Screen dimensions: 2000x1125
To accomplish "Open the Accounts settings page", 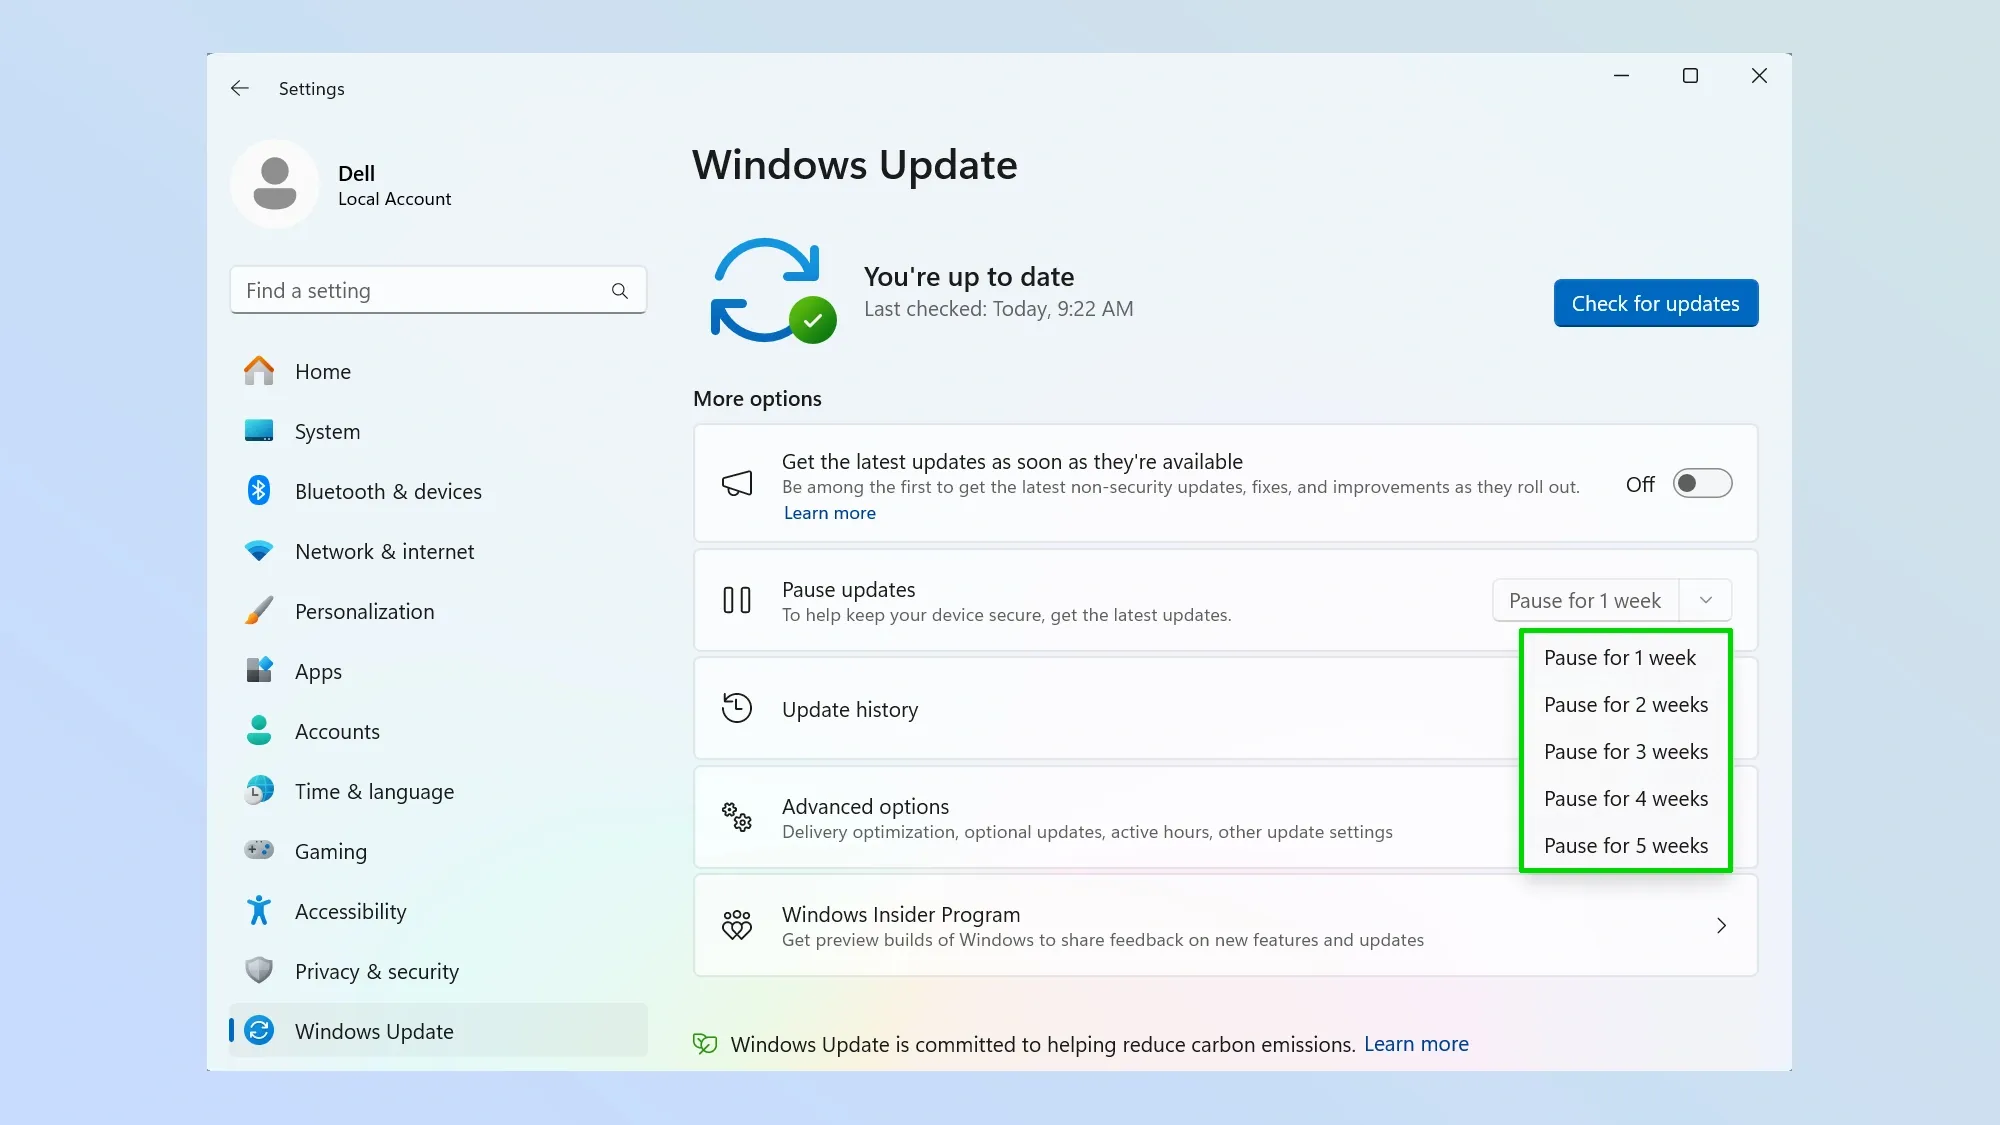I will click(x=337, y=731).
